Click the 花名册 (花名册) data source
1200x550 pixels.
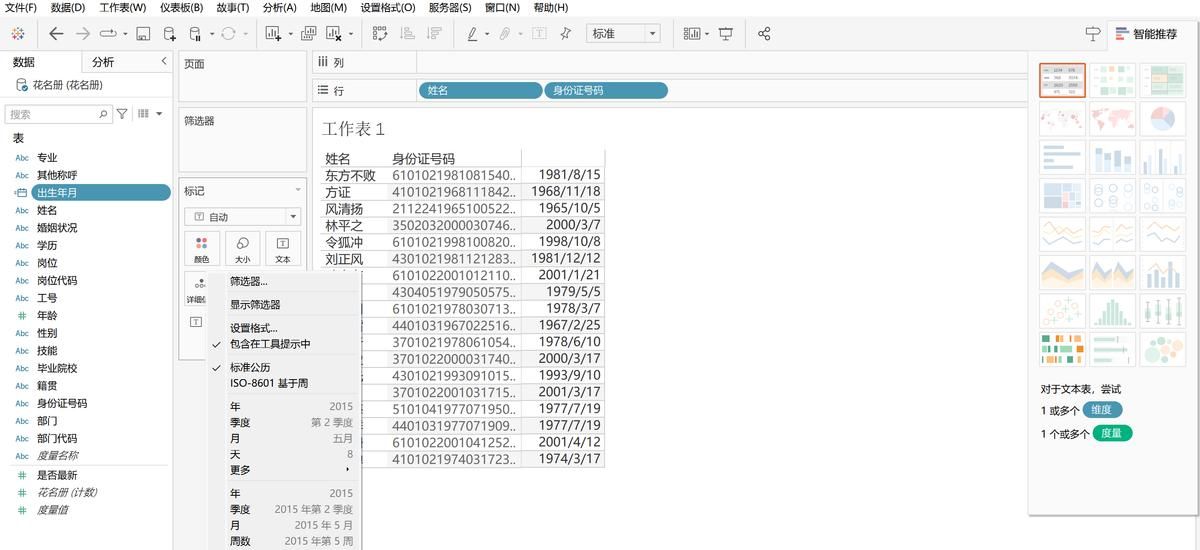tap(67, 85)
